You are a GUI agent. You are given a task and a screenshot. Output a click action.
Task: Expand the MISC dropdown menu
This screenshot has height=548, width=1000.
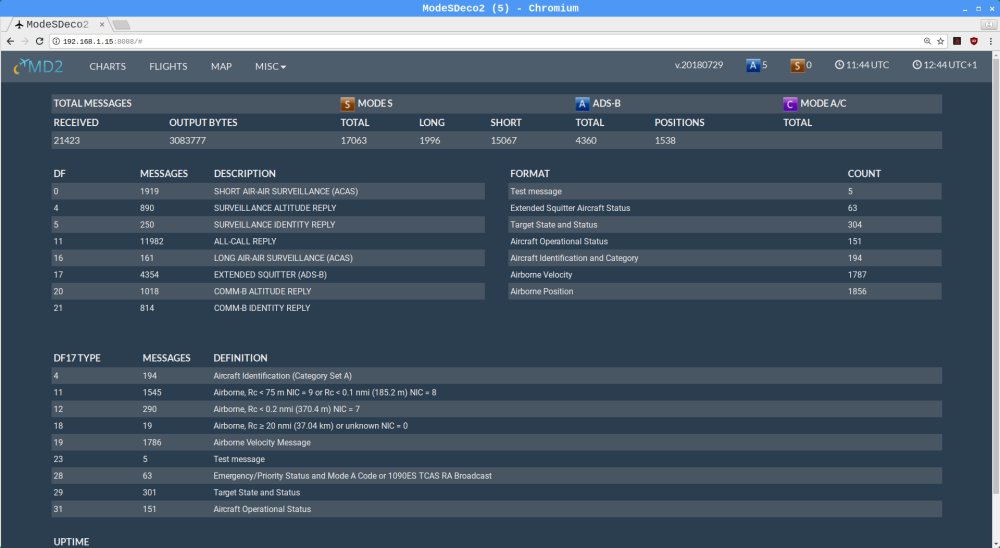click(x=270, y=66)
